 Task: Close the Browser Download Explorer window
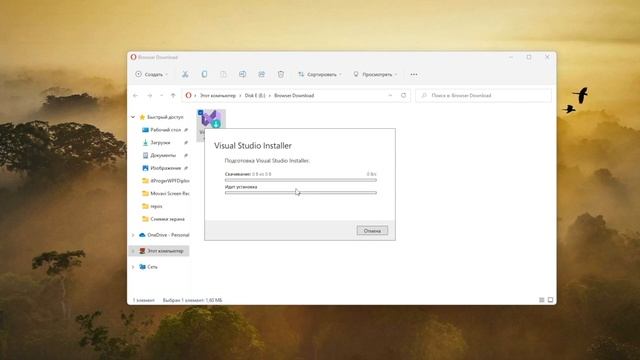[547, 57]
